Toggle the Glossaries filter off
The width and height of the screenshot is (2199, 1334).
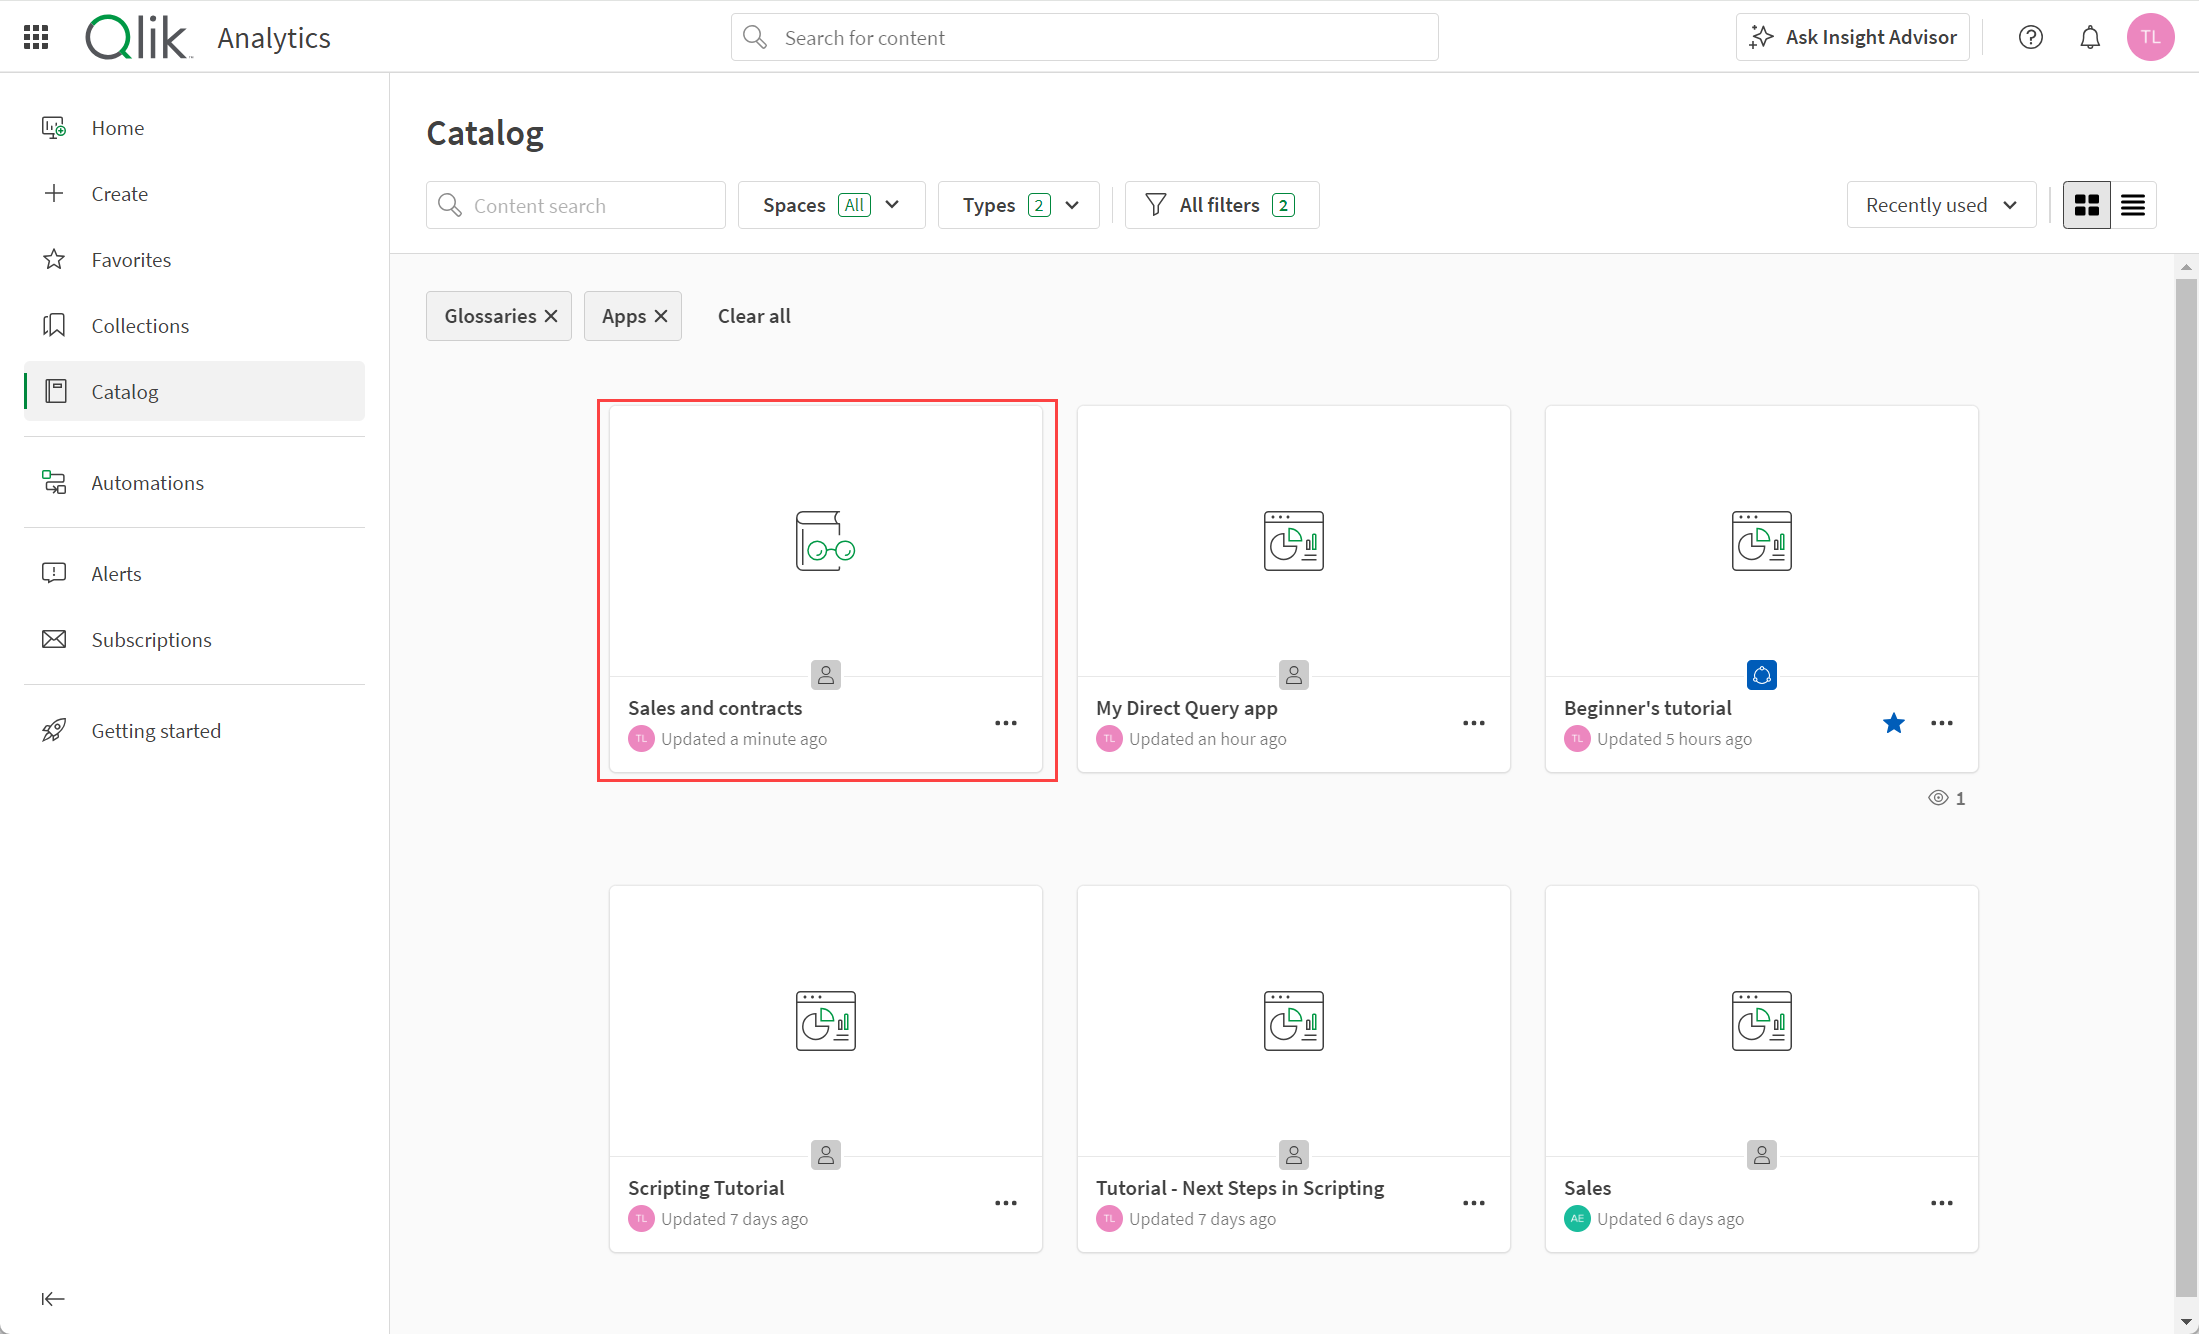[550, 314]
